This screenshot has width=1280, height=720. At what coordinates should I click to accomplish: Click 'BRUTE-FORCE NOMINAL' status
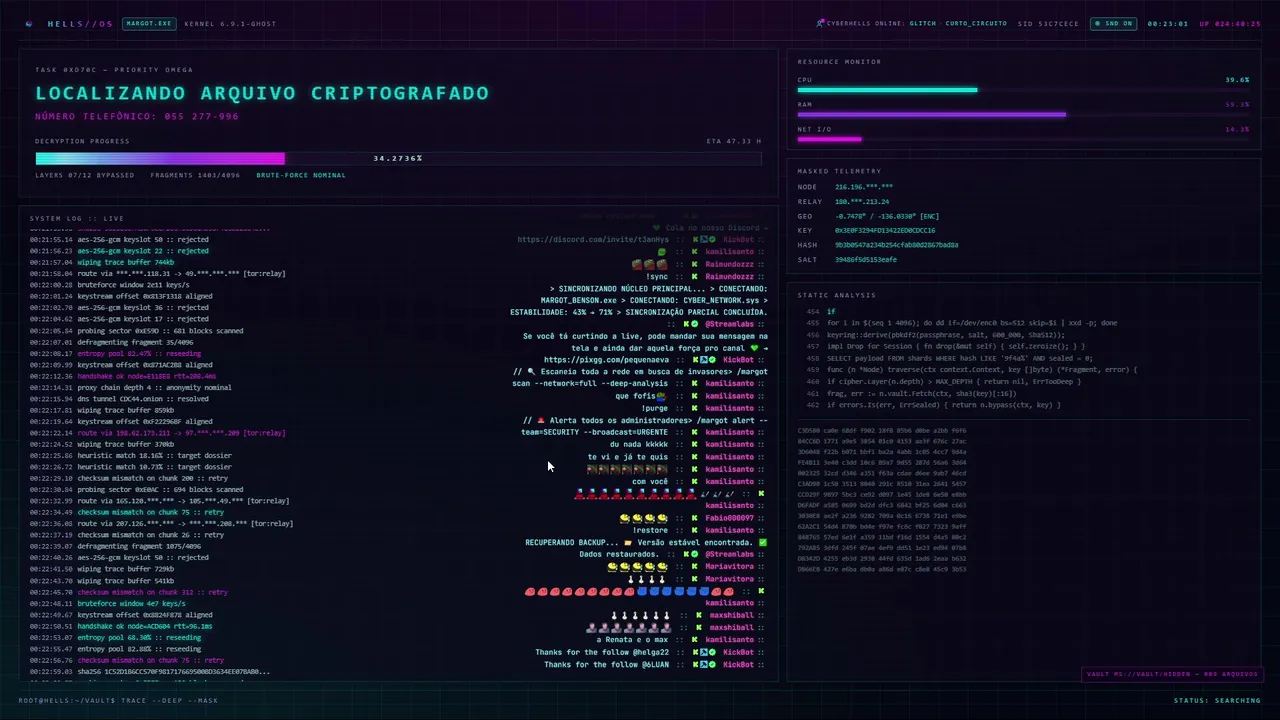pos(301,175)
